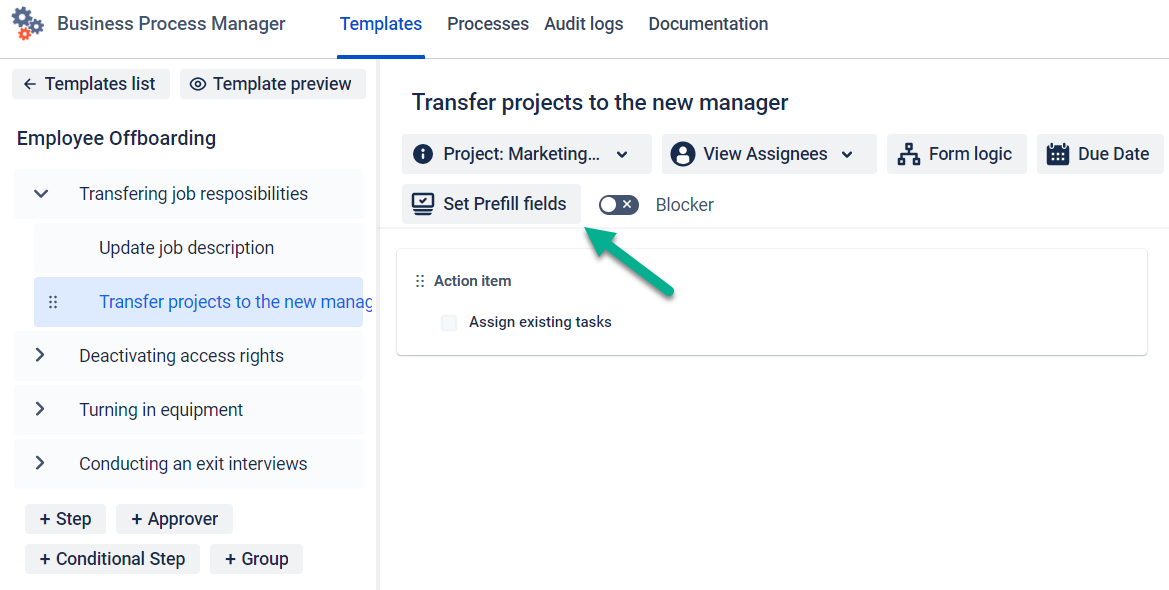Click the + Approver button

[174, 519]
